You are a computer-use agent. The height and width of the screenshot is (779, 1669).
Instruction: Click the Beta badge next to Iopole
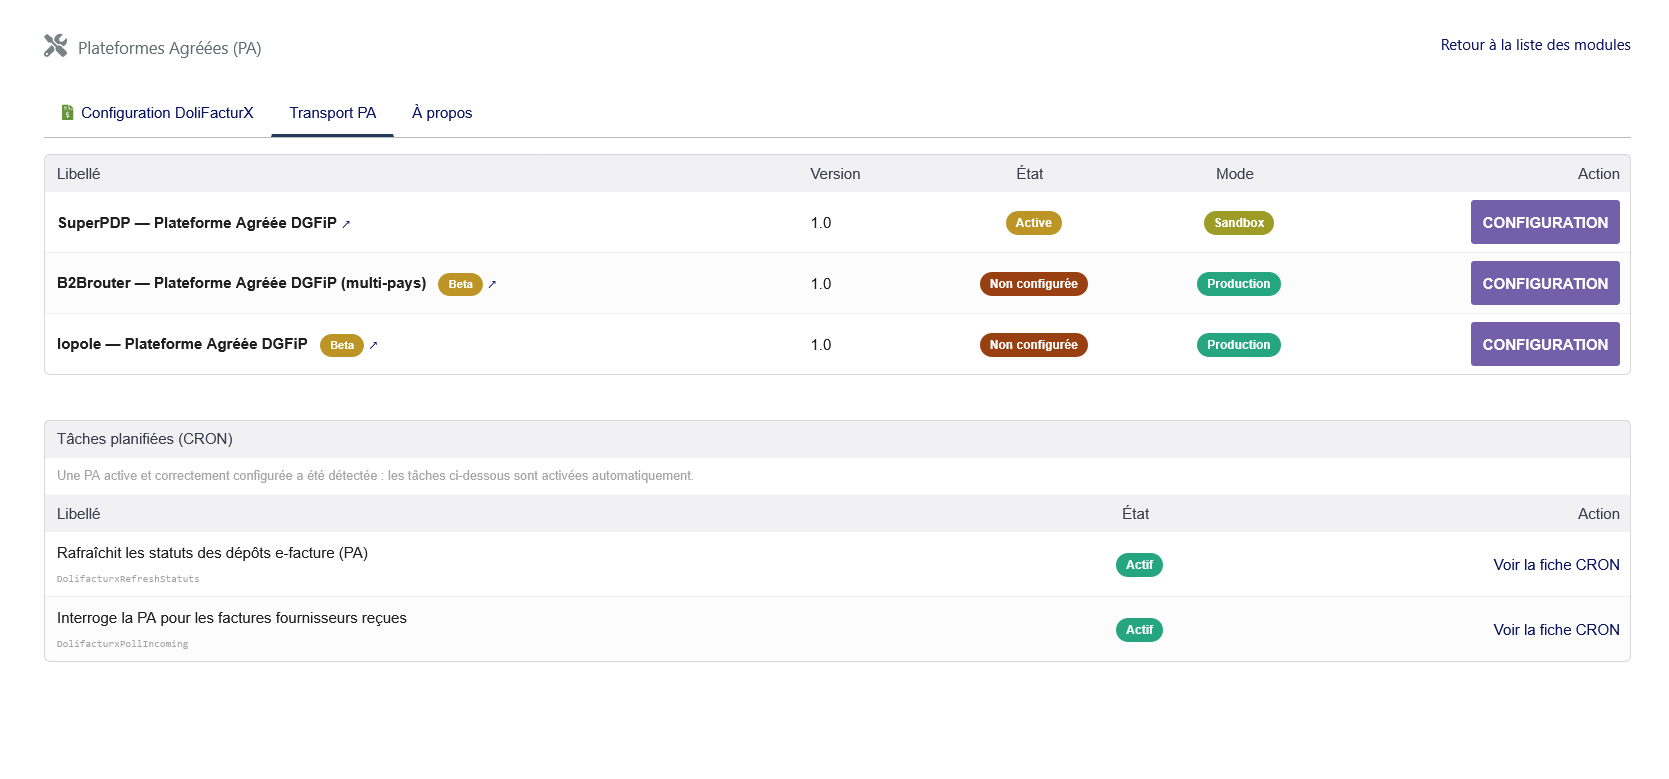[x=342, y=345]
